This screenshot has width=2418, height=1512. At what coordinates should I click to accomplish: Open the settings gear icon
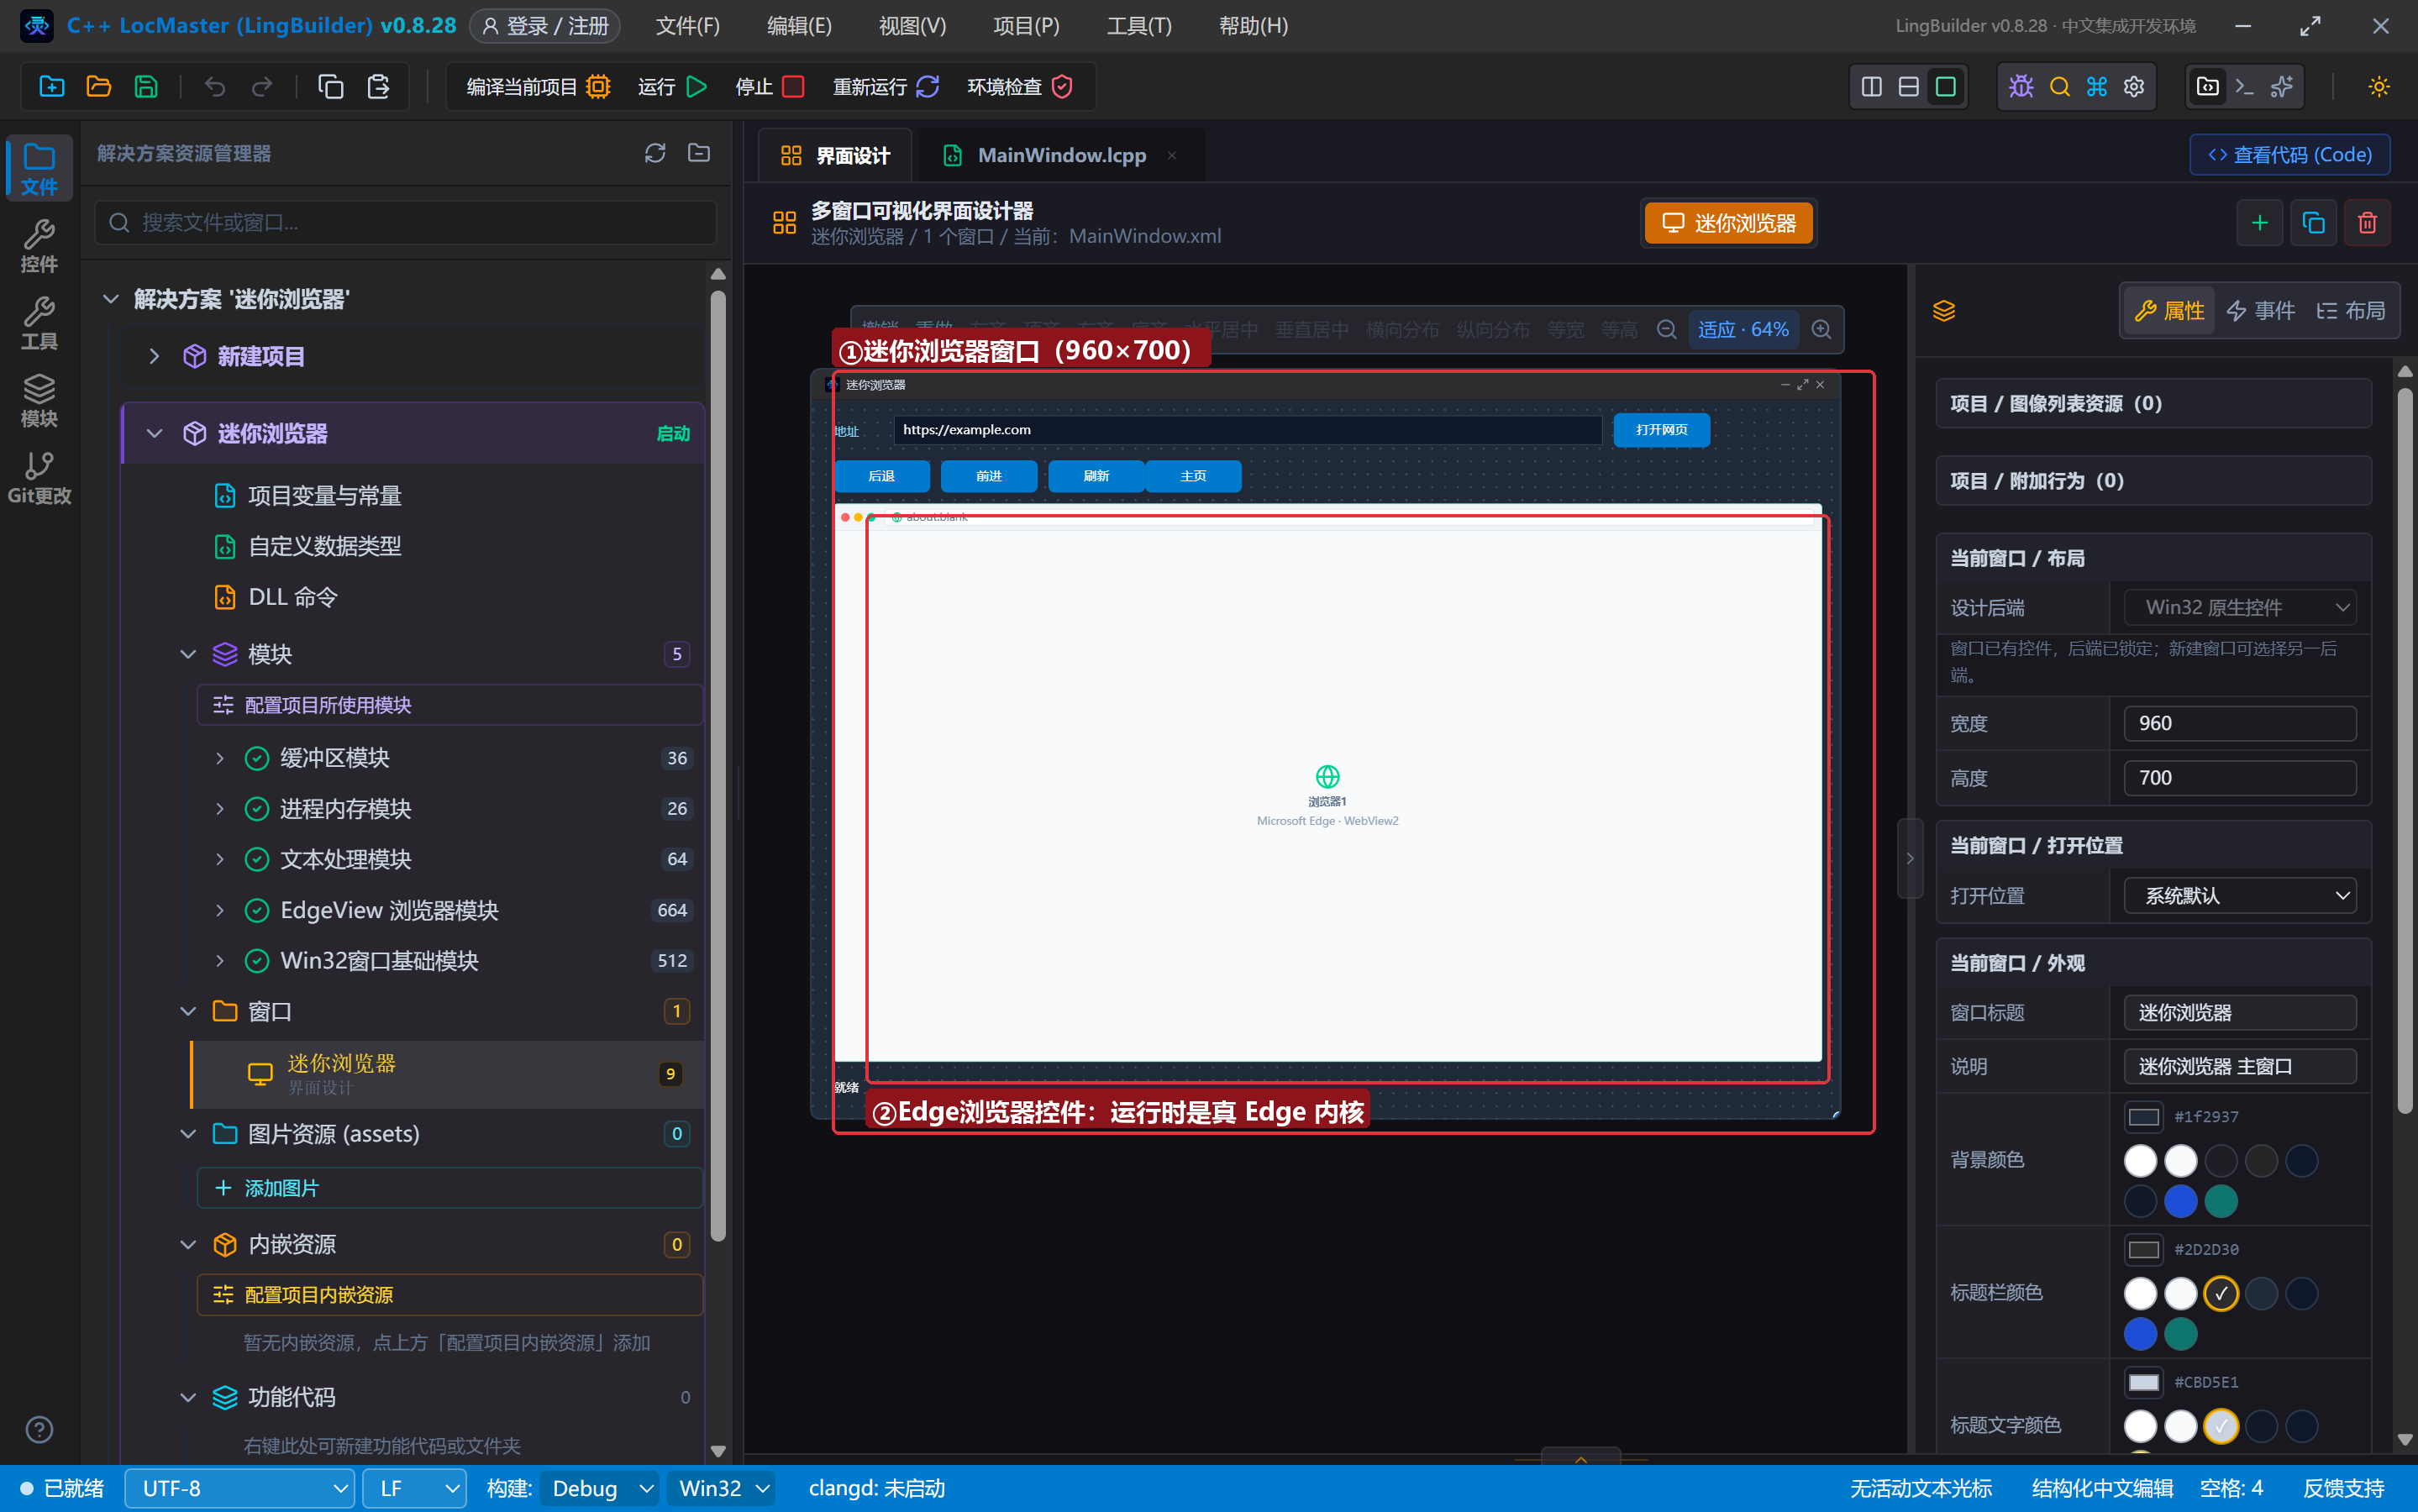[2133, 87]
